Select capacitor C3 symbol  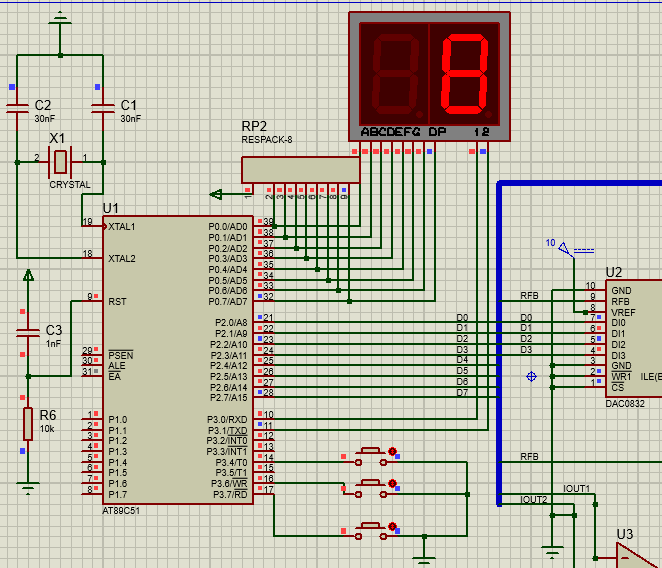coord(27,333)
